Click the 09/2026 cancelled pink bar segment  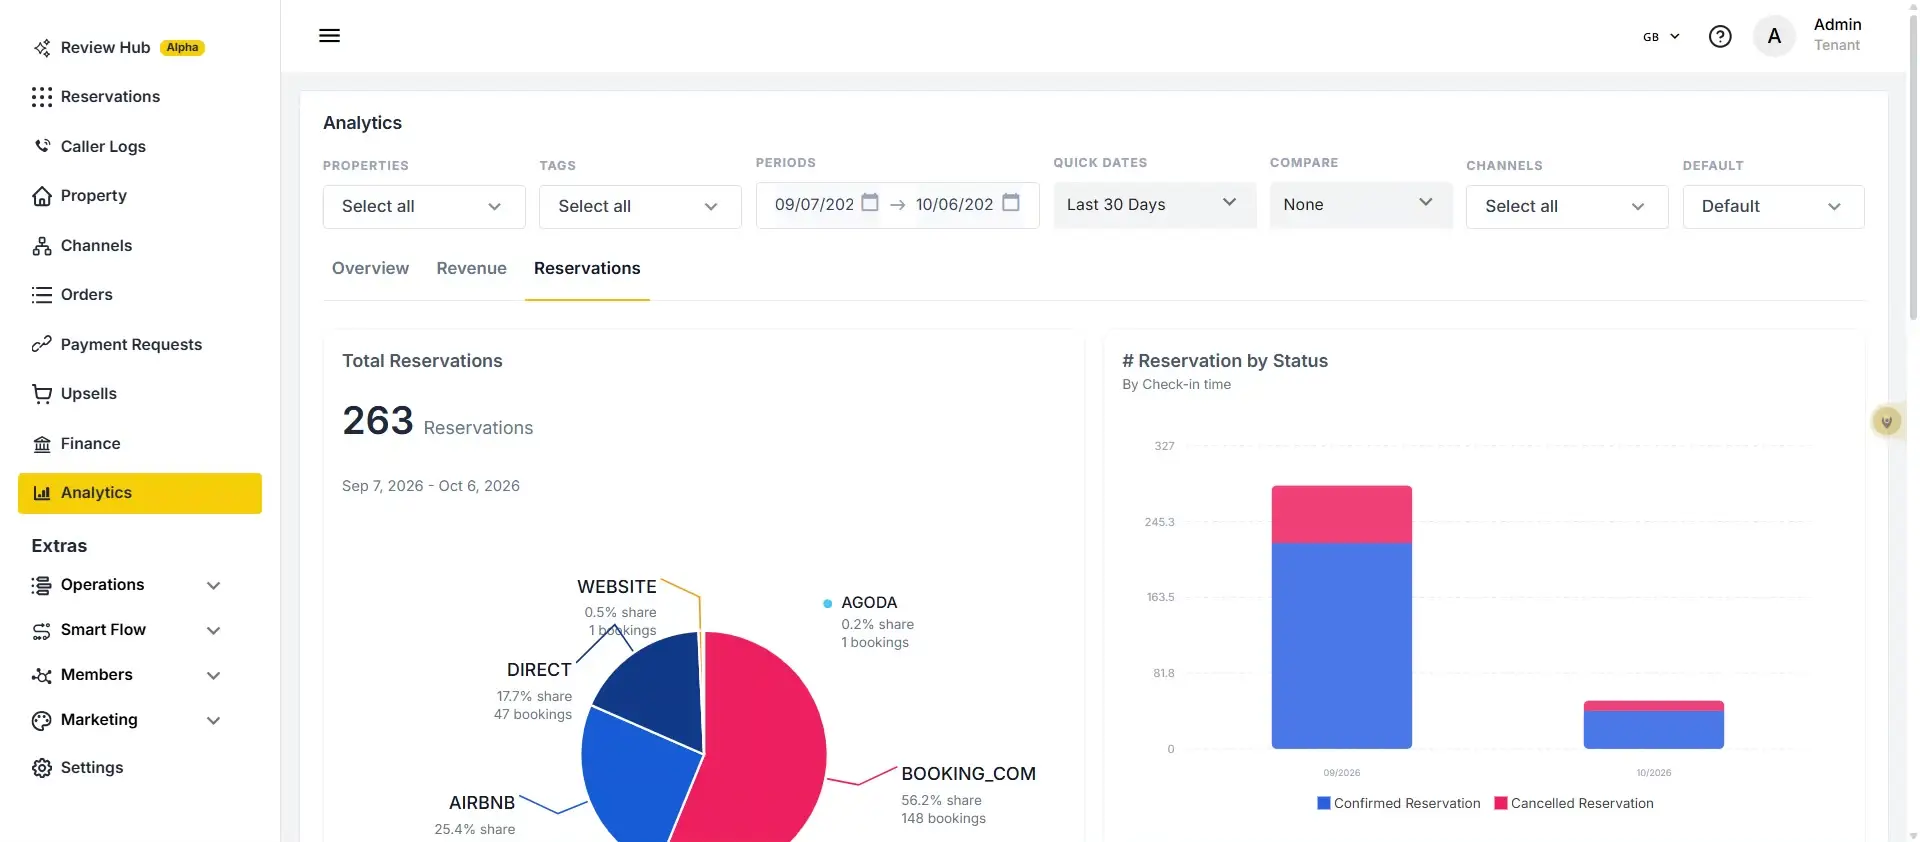pos(1341,514)
